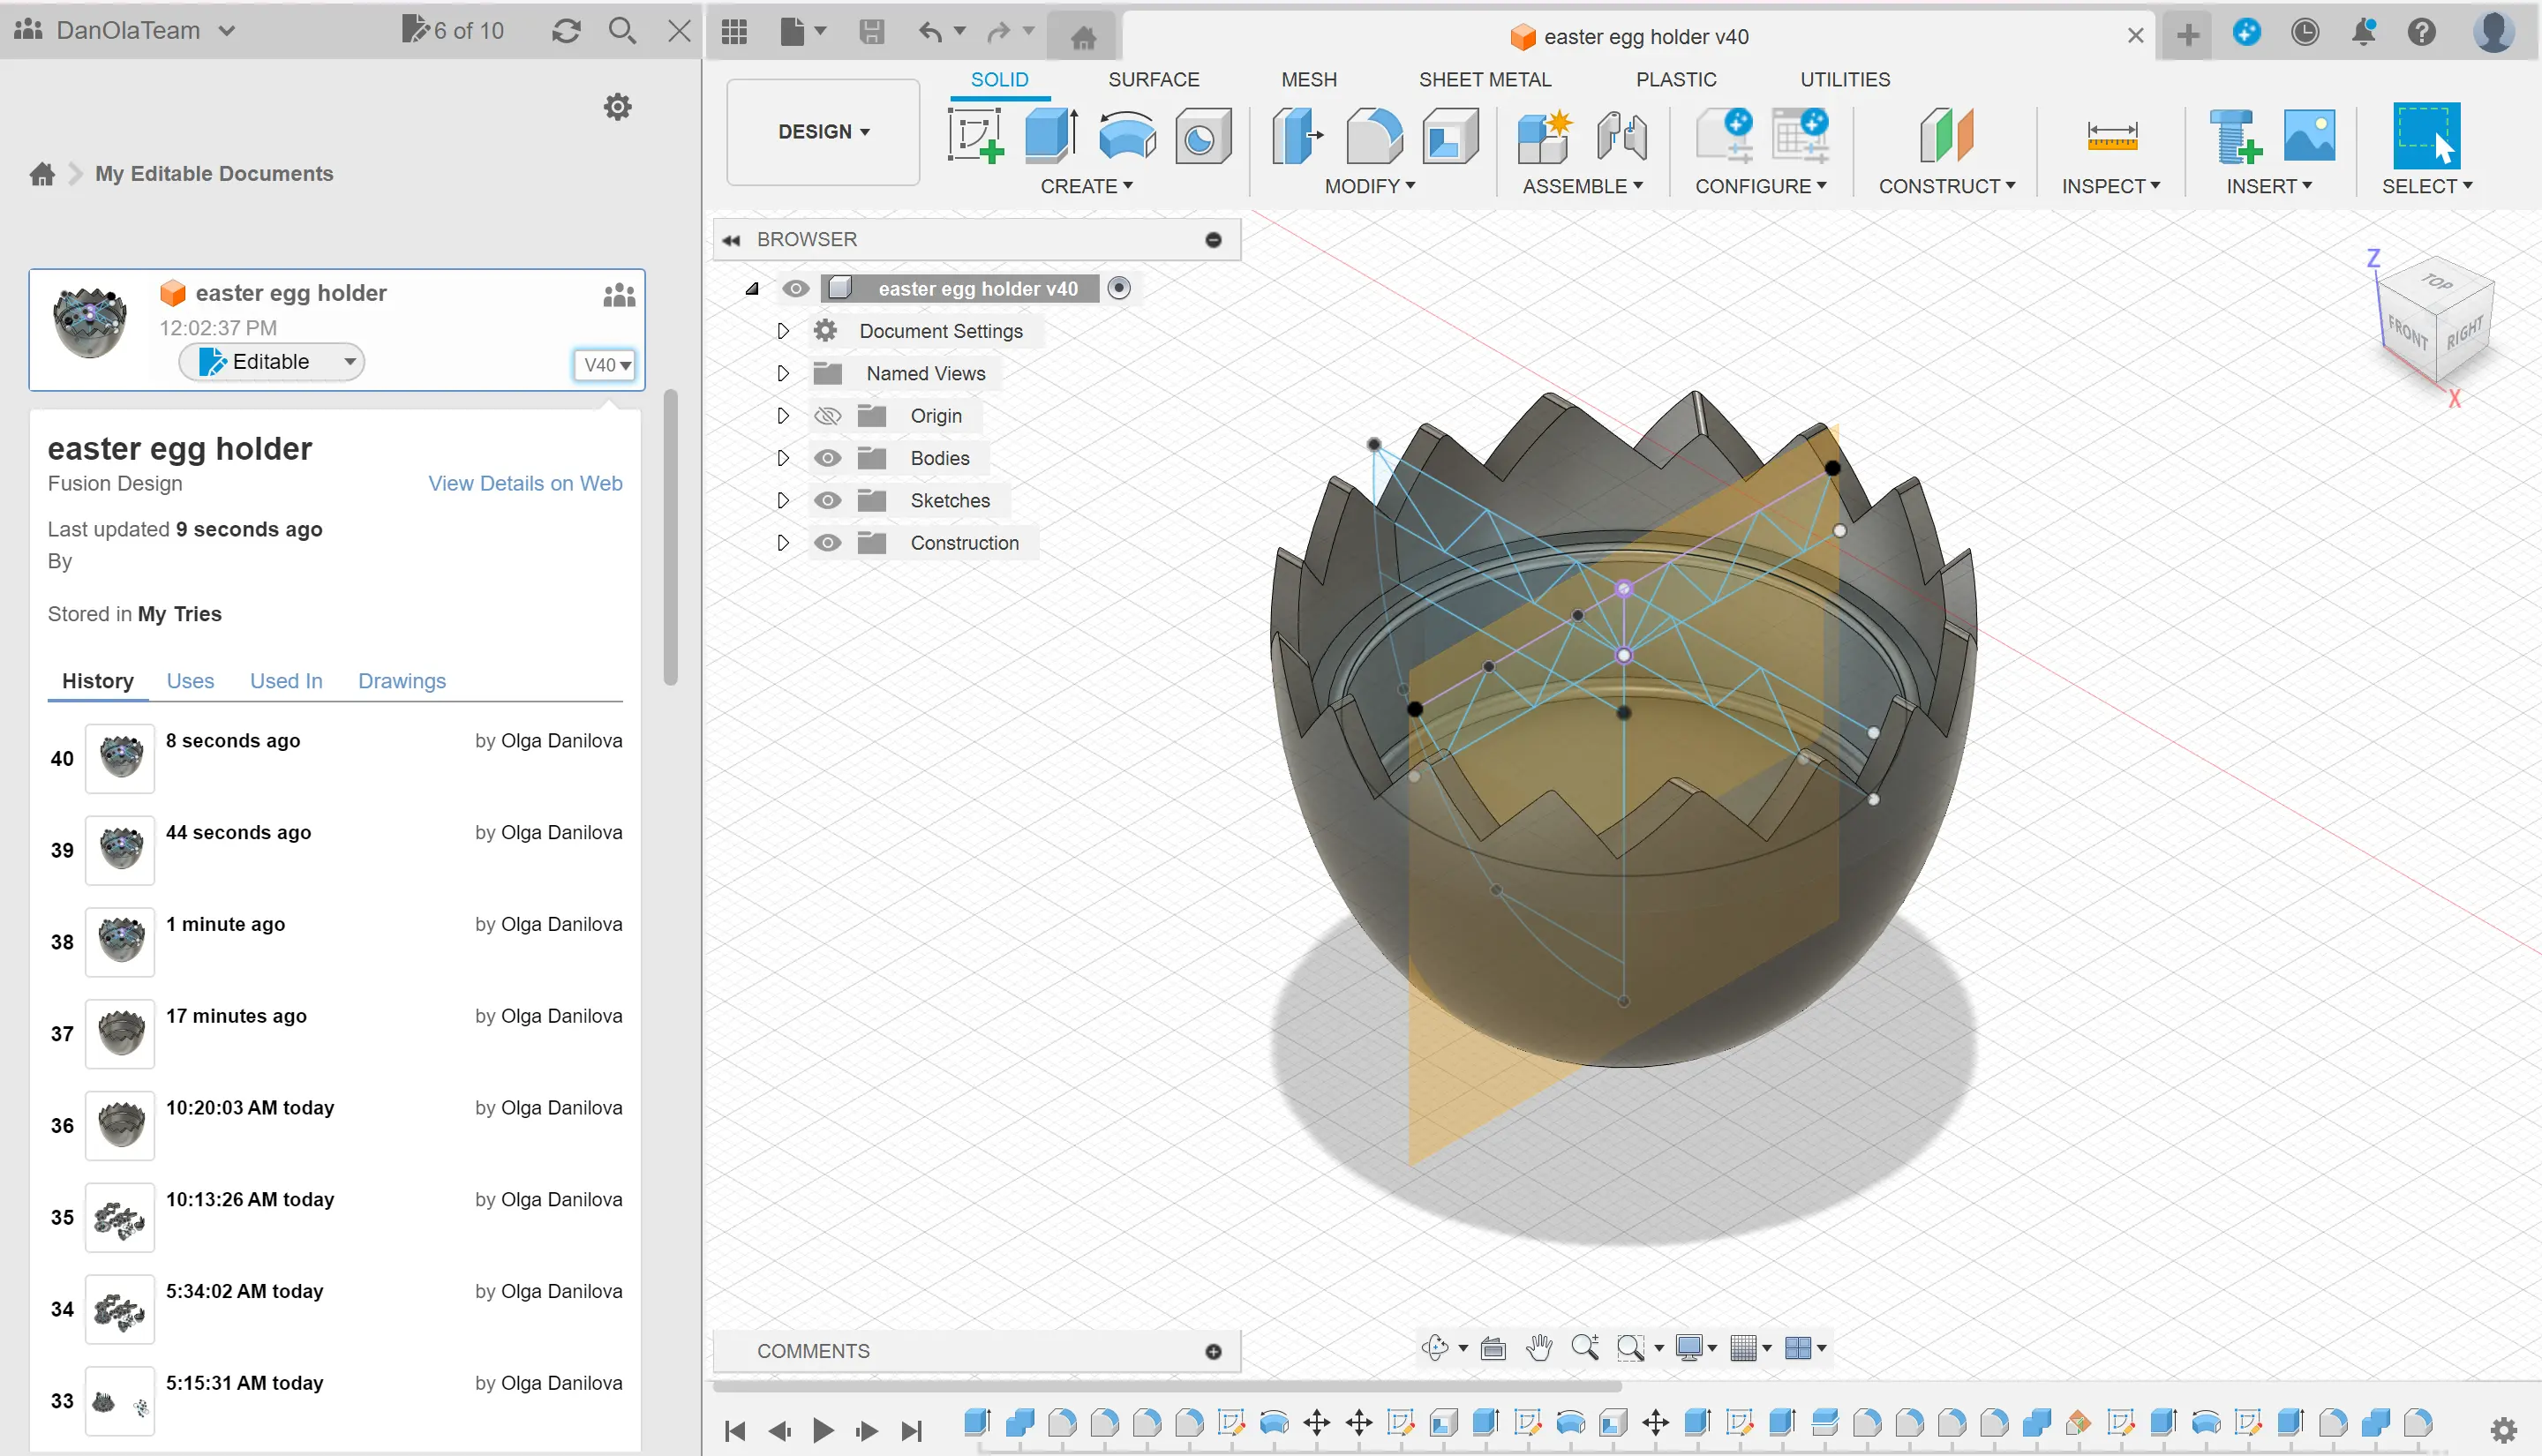Expand the Construction tree node
This screenshot has width=2542, height=1456.
pos(783,543)
